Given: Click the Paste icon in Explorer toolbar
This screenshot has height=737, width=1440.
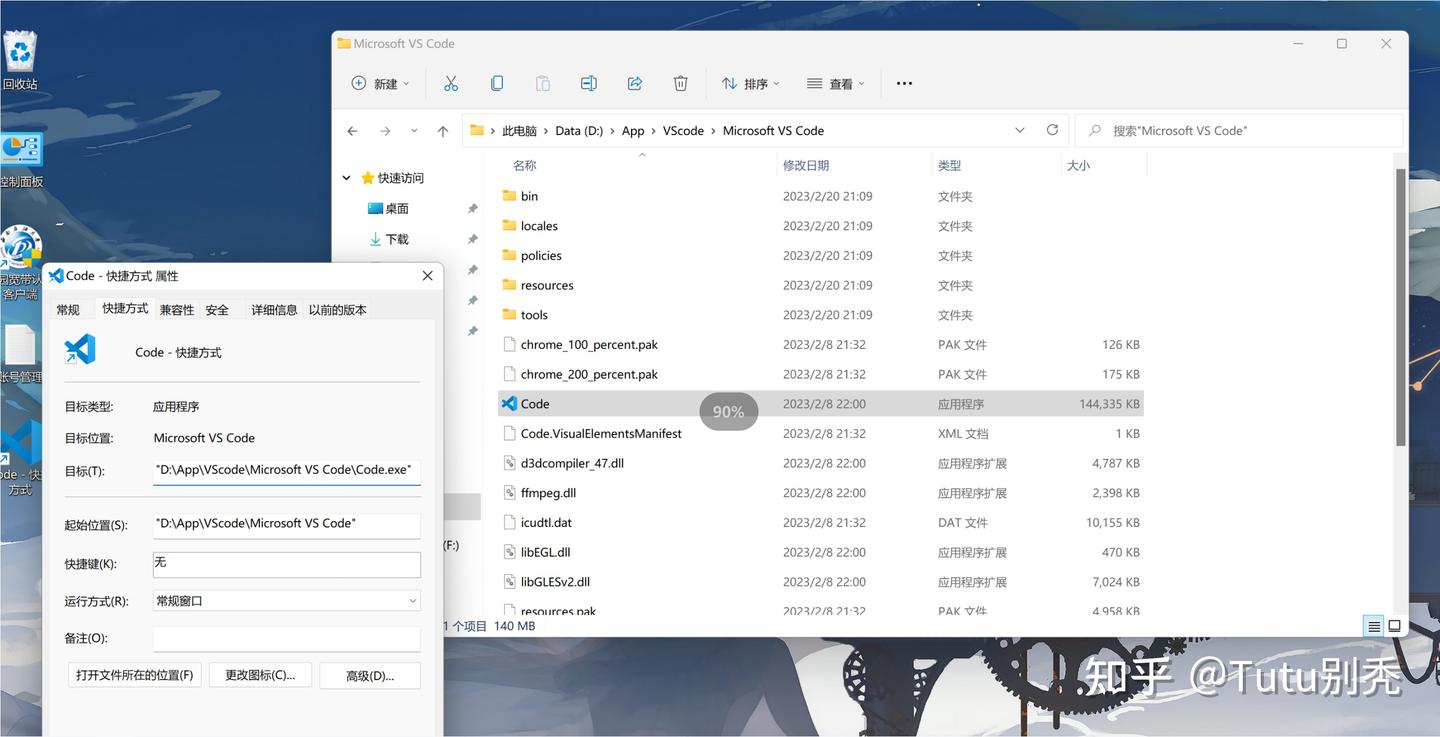Looking at the screenshot, I should click(543, 83).
